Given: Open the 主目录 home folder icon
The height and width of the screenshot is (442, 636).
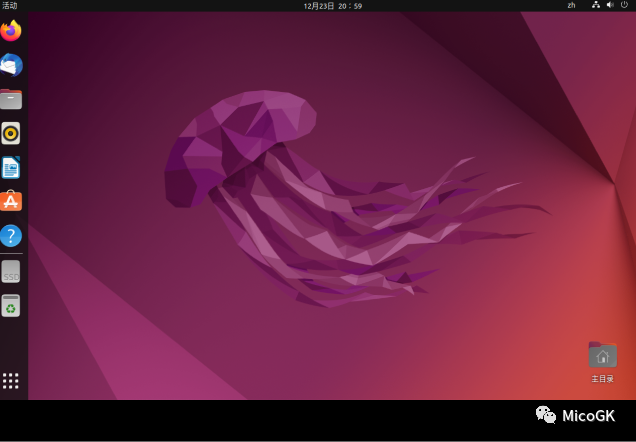Looking at the screenshot, I should (x=603, y=355).
